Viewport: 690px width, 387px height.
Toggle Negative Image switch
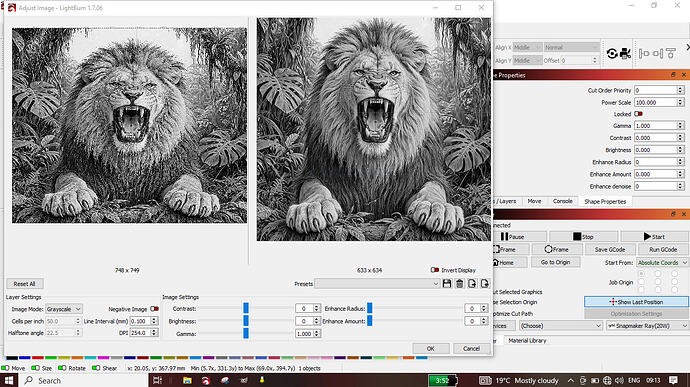154,309
